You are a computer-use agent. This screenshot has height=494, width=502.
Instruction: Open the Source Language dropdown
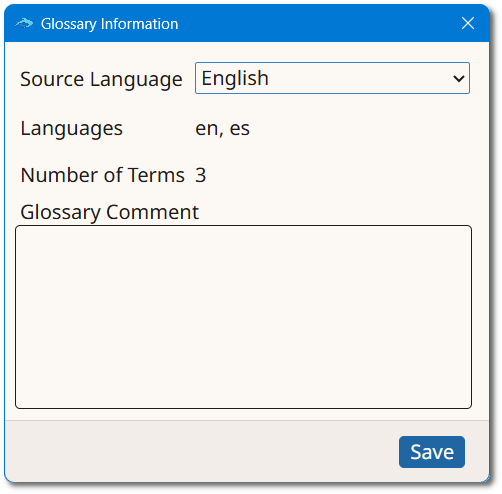tap(332, 78)
